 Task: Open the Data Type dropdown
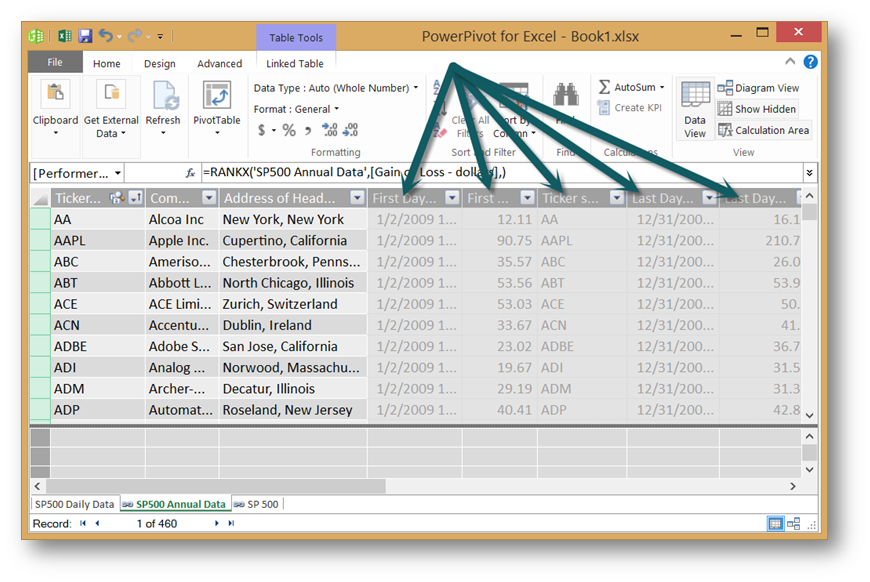point(336,88)
